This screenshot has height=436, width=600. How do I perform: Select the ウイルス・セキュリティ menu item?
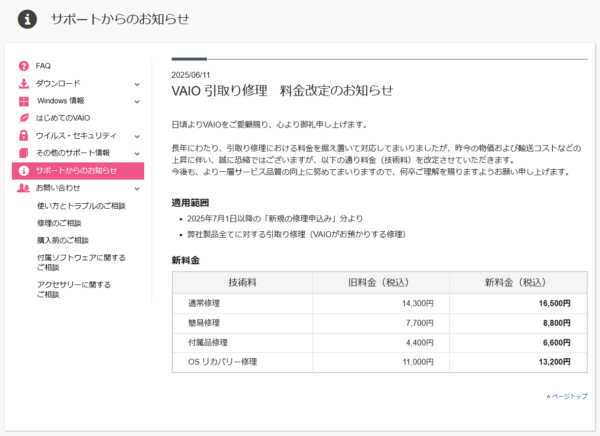pos(76,136)
